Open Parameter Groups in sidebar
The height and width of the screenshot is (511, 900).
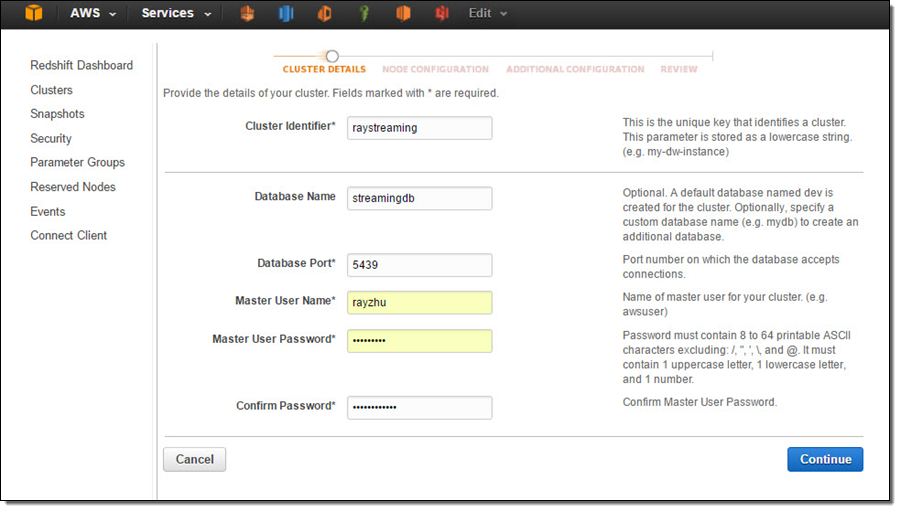click(x=77, y=162)
